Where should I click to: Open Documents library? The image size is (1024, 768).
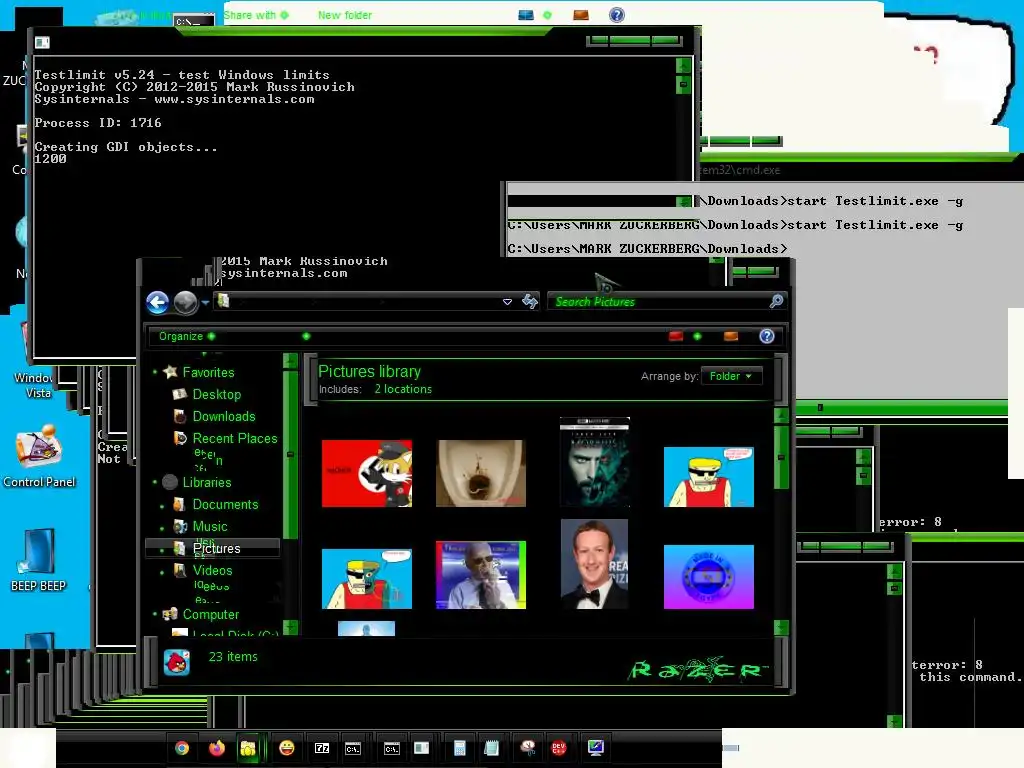pos(225,505)
